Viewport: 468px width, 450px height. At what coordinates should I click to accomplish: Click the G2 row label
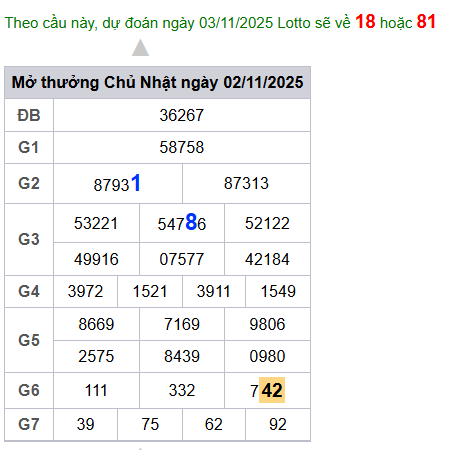pos(29,183)
